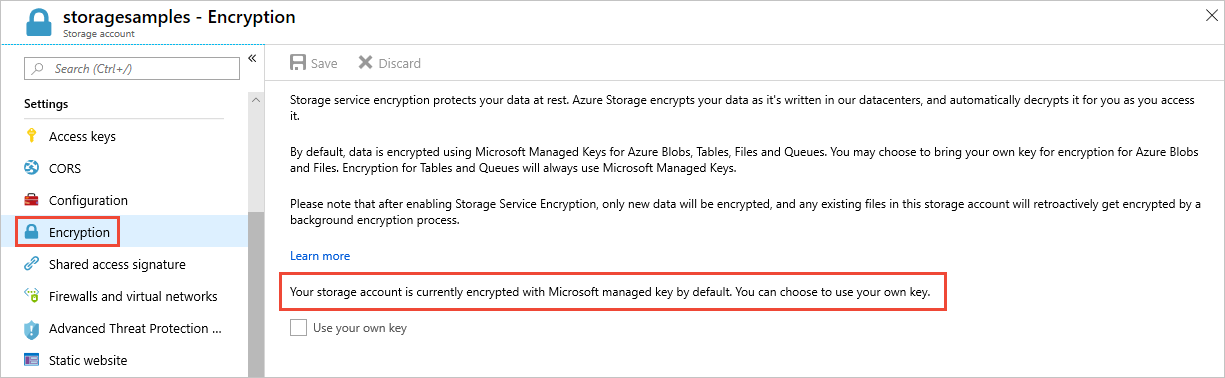
Task: Click the Shared access signature link icon
Action: 31,264
